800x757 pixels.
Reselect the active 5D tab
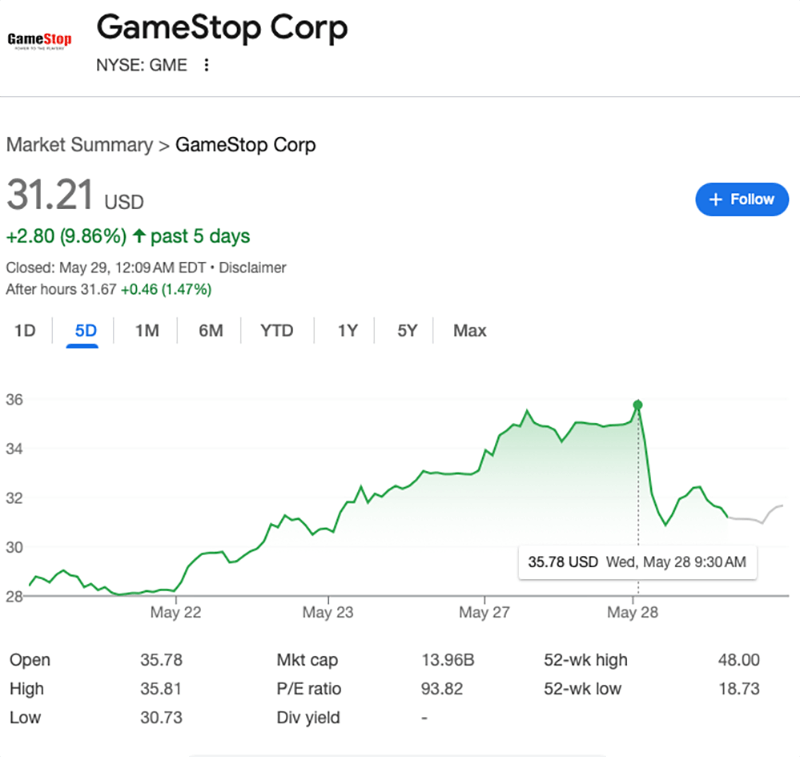[x=84, y=330]
